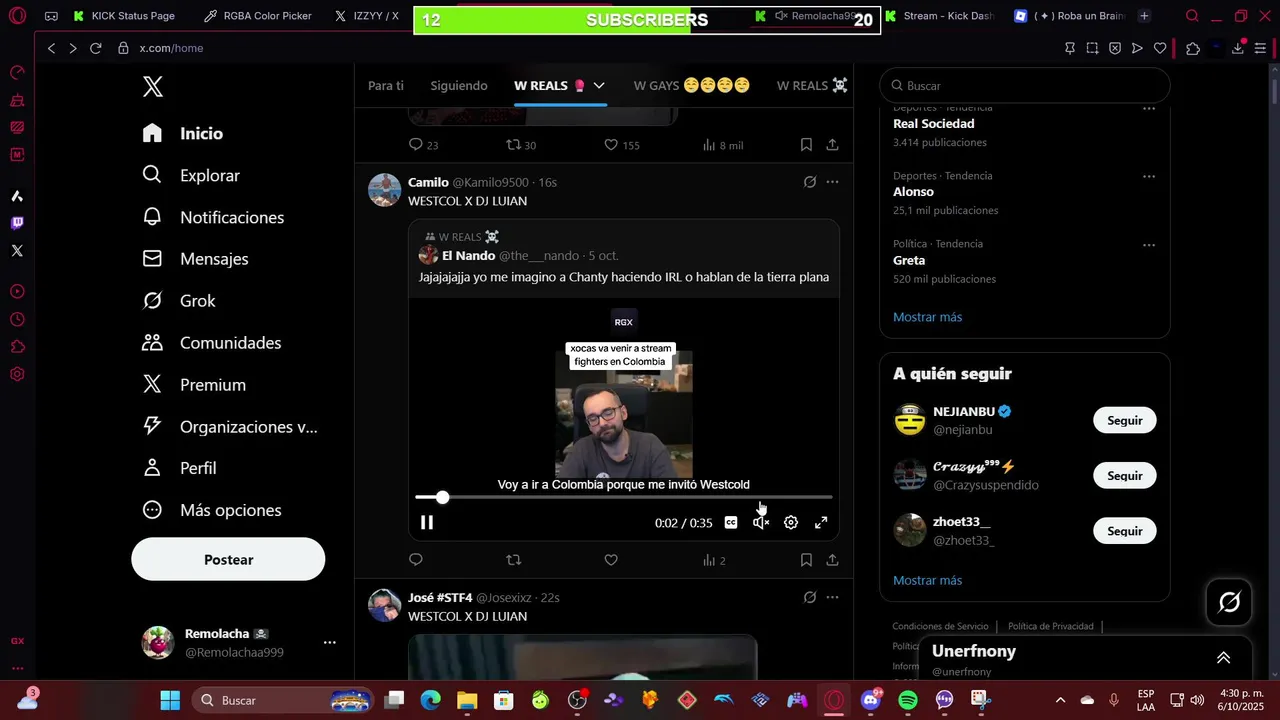Show hidden system tray icons
The height and width of the screenshot is (720, 1280).
[x=1060, y=700]
